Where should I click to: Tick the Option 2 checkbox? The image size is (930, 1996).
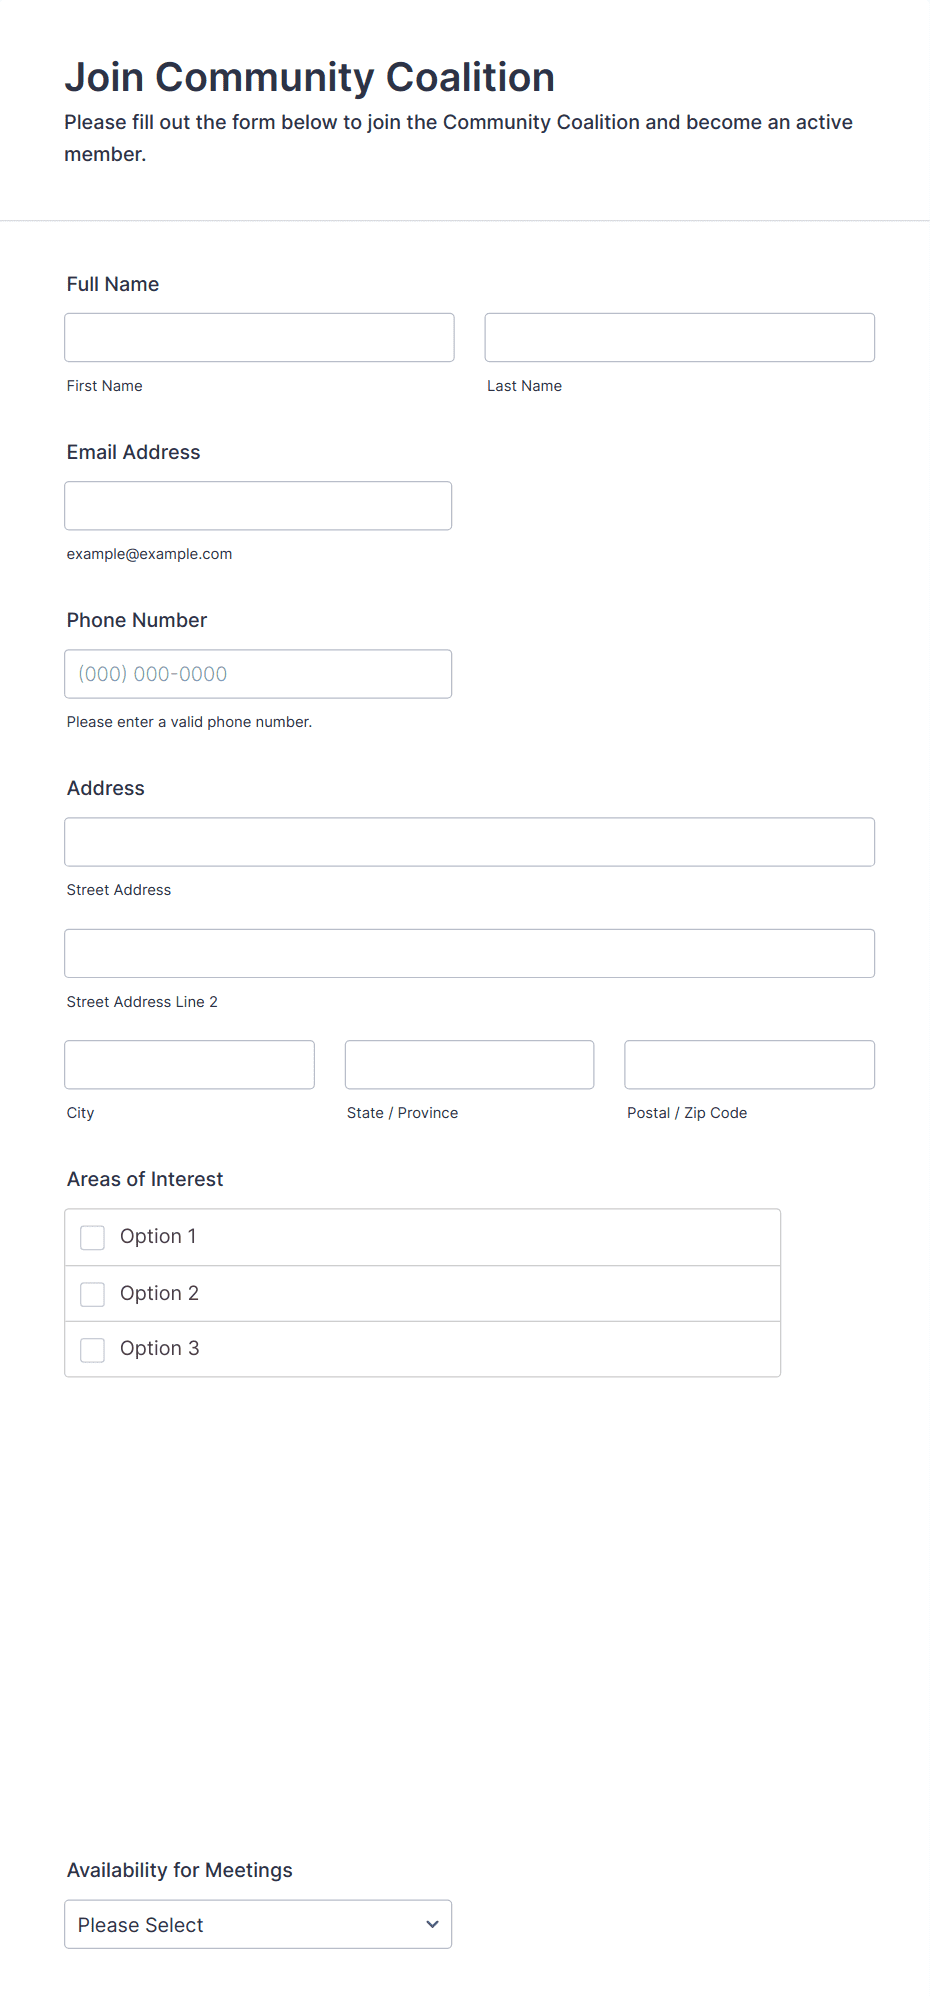click(92, 1294)
